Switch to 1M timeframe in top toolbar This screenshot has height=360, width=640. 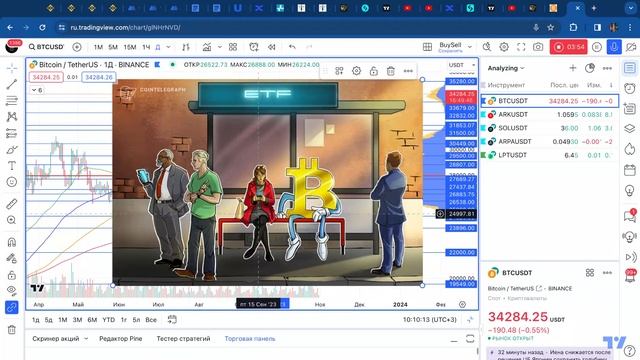click(x=98, y=47)
